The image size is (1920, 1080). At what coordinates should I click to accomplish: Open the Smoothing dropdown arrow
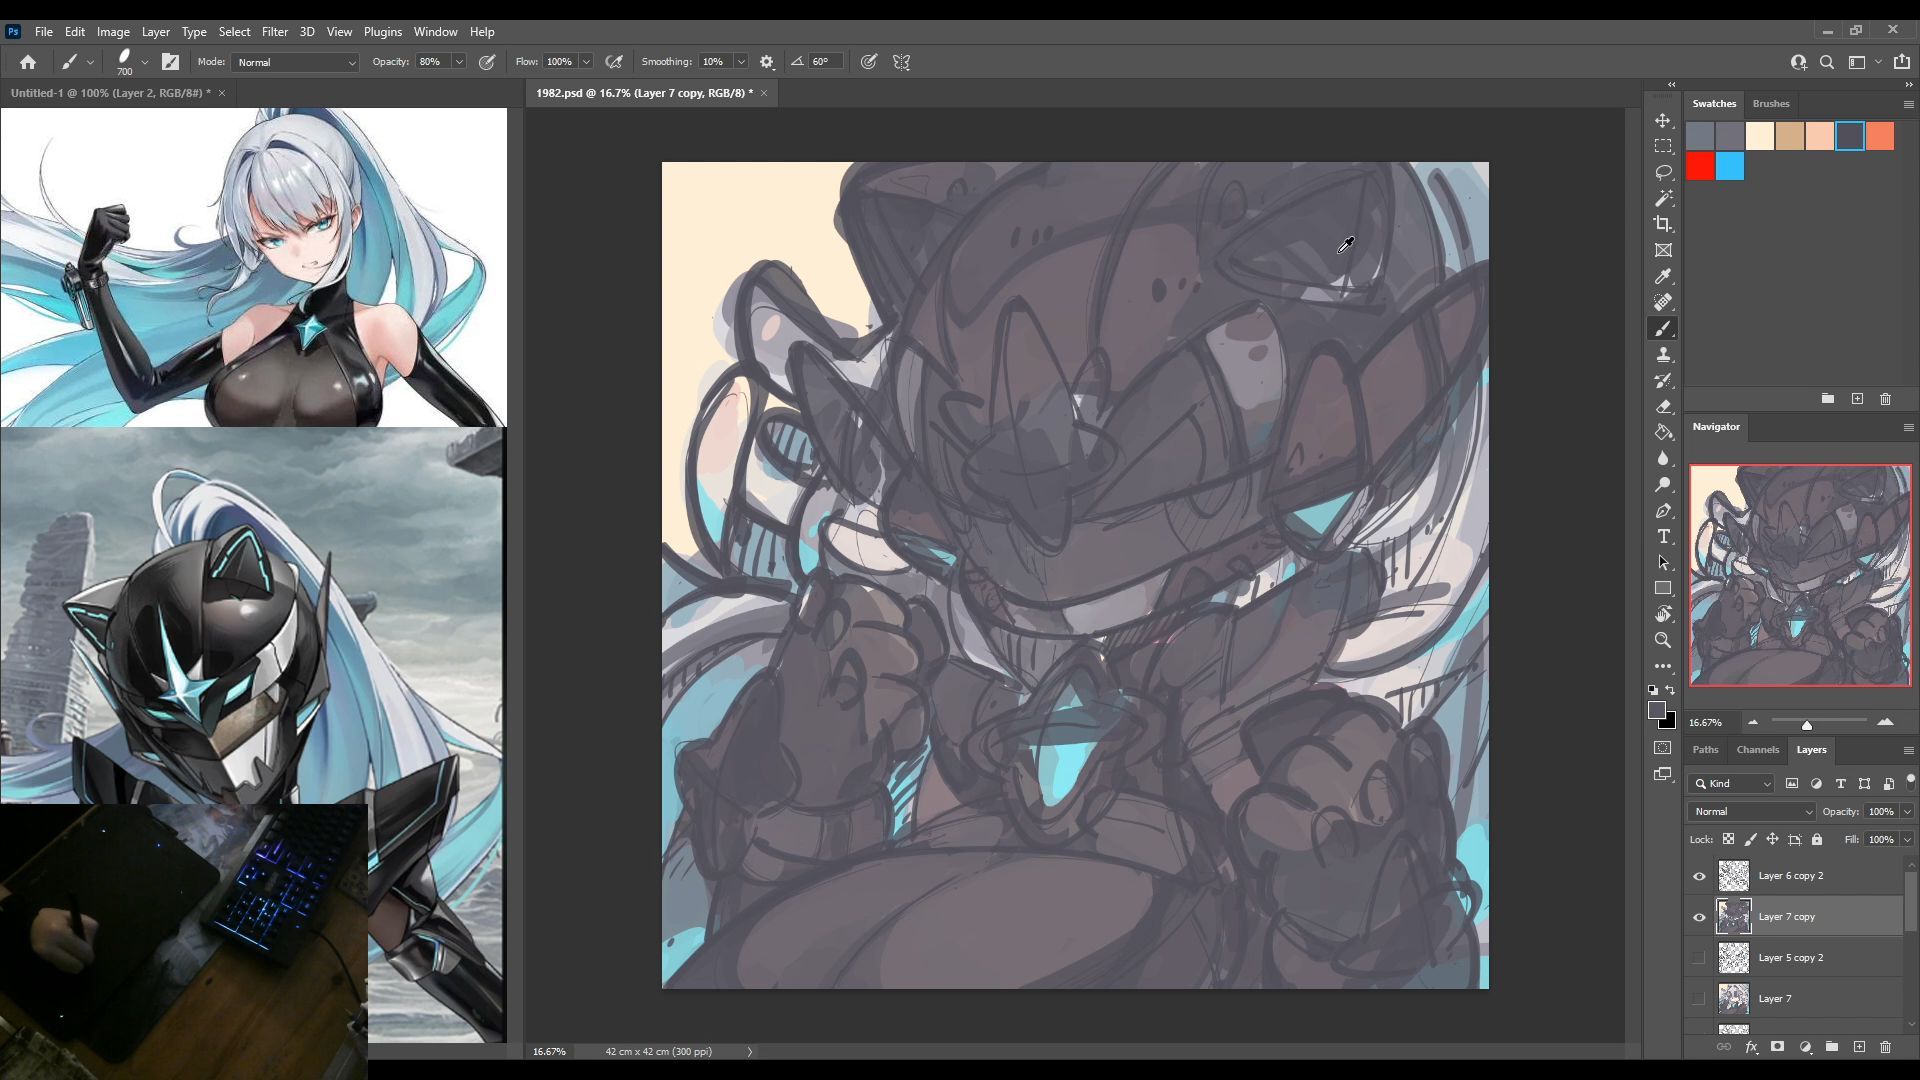[741, 62]
